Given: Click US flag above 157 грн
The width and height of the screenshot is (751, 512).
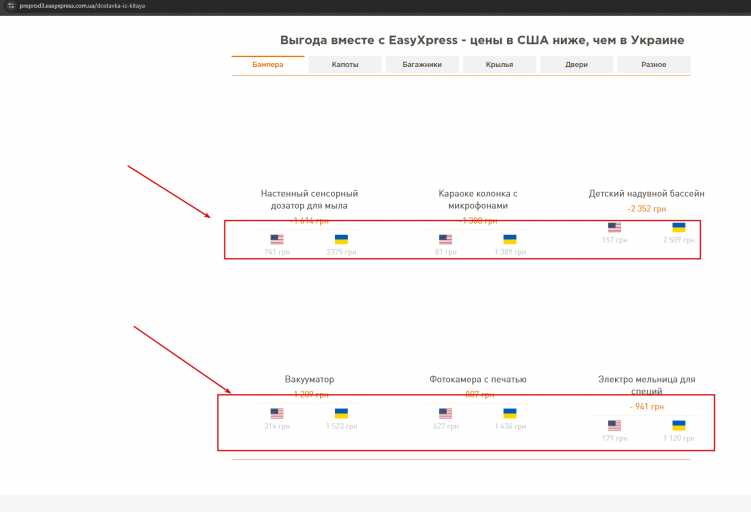Looking at the screenshot, I should 614,227.
